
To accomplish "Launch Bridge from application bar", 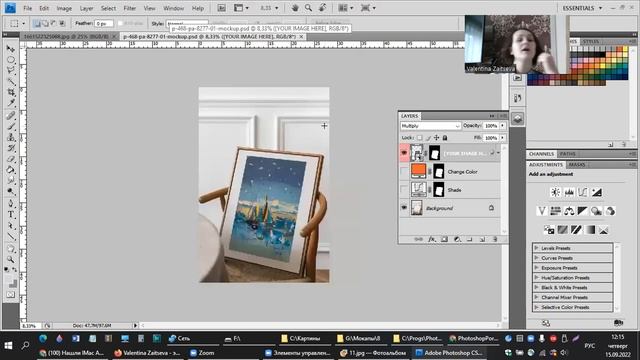I will (x=221, y=8).
